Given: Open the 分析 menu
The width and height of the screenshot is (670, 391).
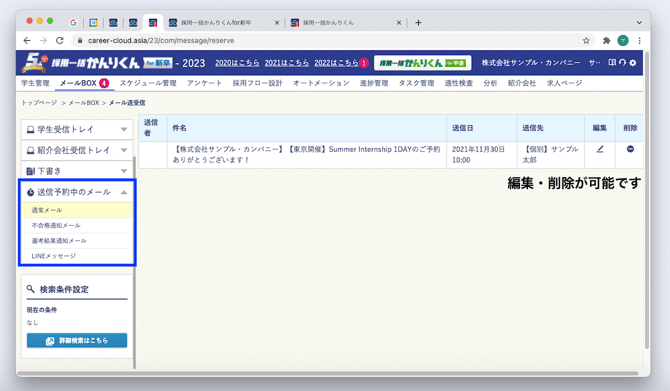Looking at the screenshot, I should point(490,83).
